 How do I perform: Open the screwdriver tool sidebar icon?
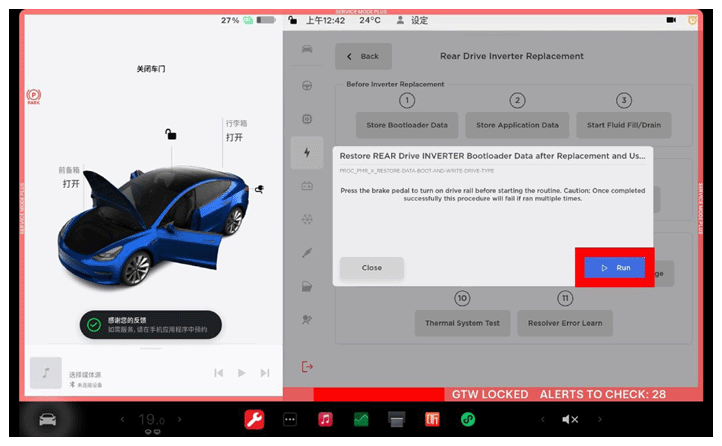click(307, 253)
